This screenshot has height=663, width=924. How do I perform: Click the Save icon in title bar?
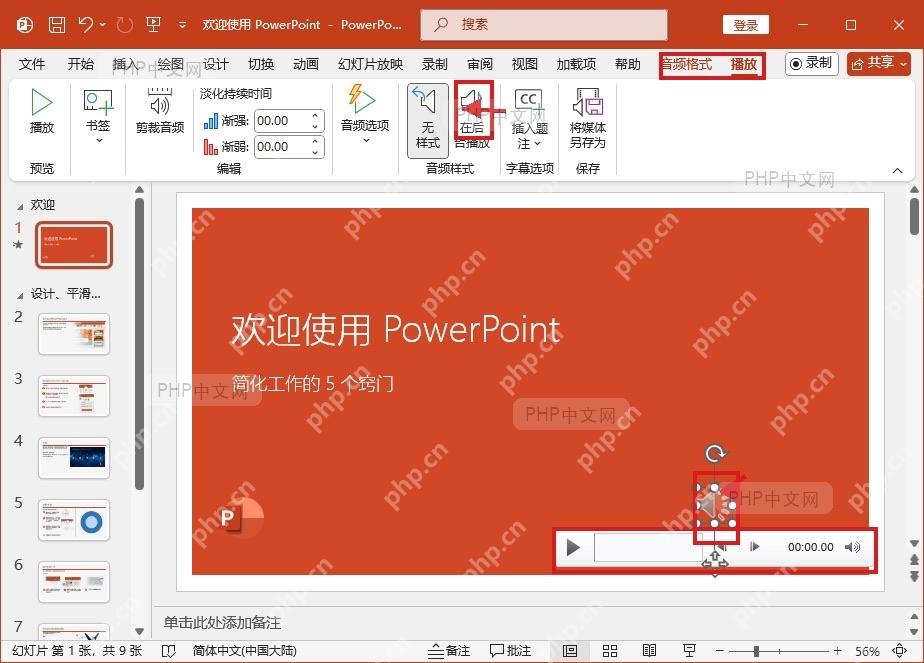pos(57,25)
